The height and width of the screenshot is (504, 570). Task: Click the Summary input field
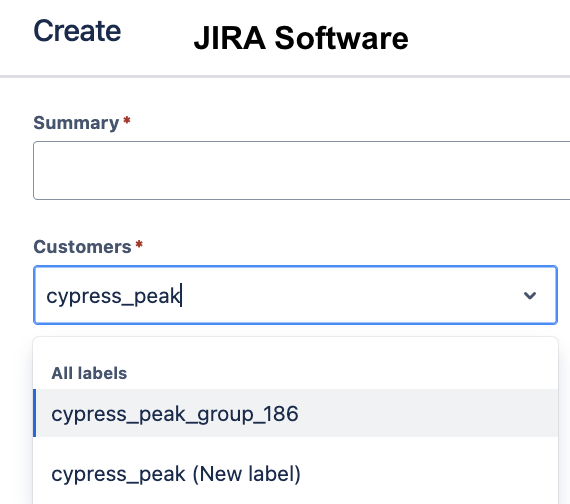tap(301, 171)
